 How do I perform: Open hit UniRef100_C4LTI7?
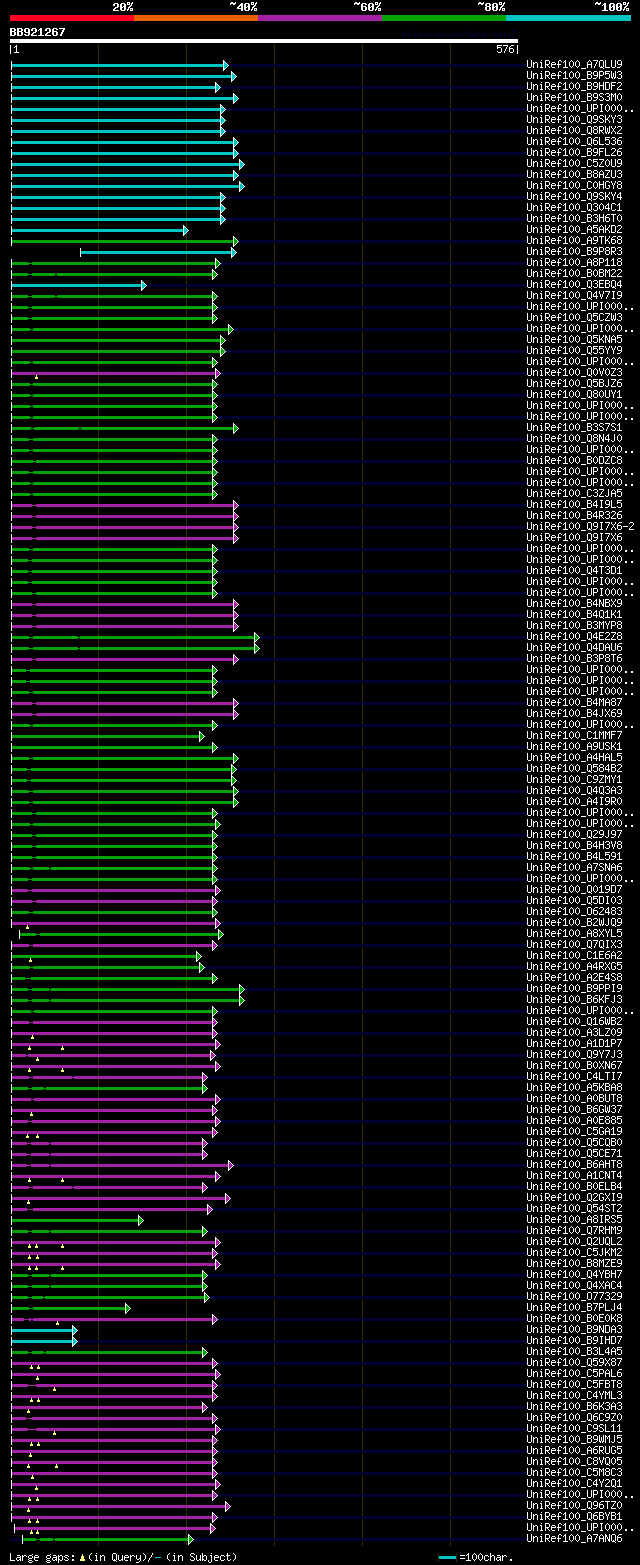click(x=574, y=1076)
